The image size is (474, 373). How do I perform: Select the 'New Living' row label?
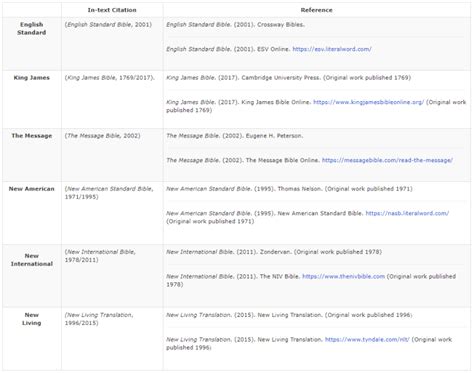coord(32,319)
